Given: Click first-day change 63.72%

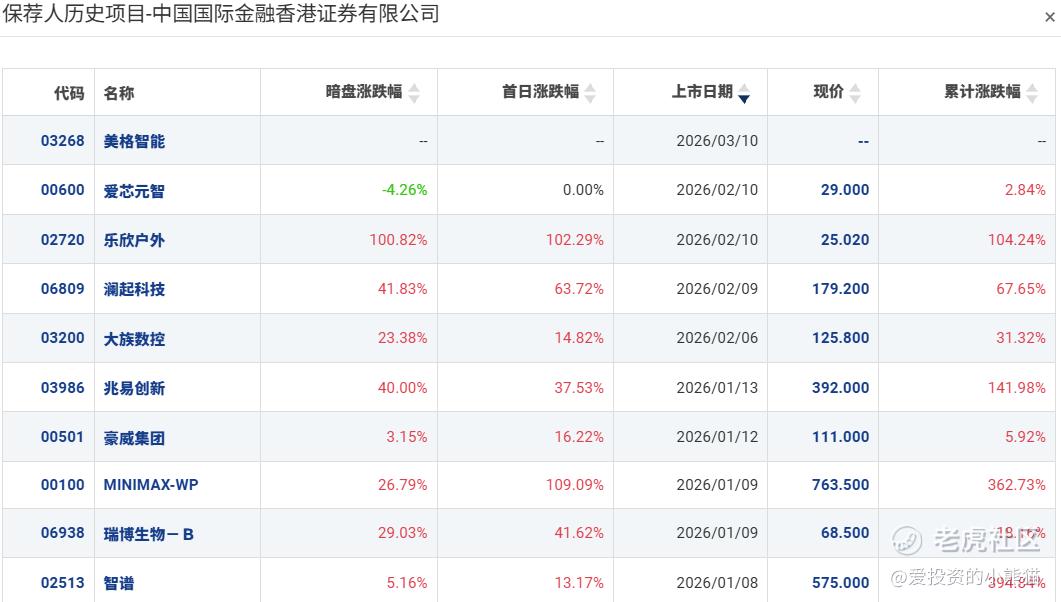Looking at the screenshot, I should 579,289.
